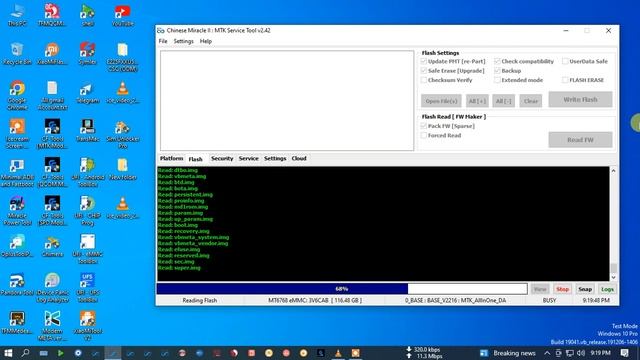Open the This PC desktop icon
The image size is (640, 360).
(17, 16)
